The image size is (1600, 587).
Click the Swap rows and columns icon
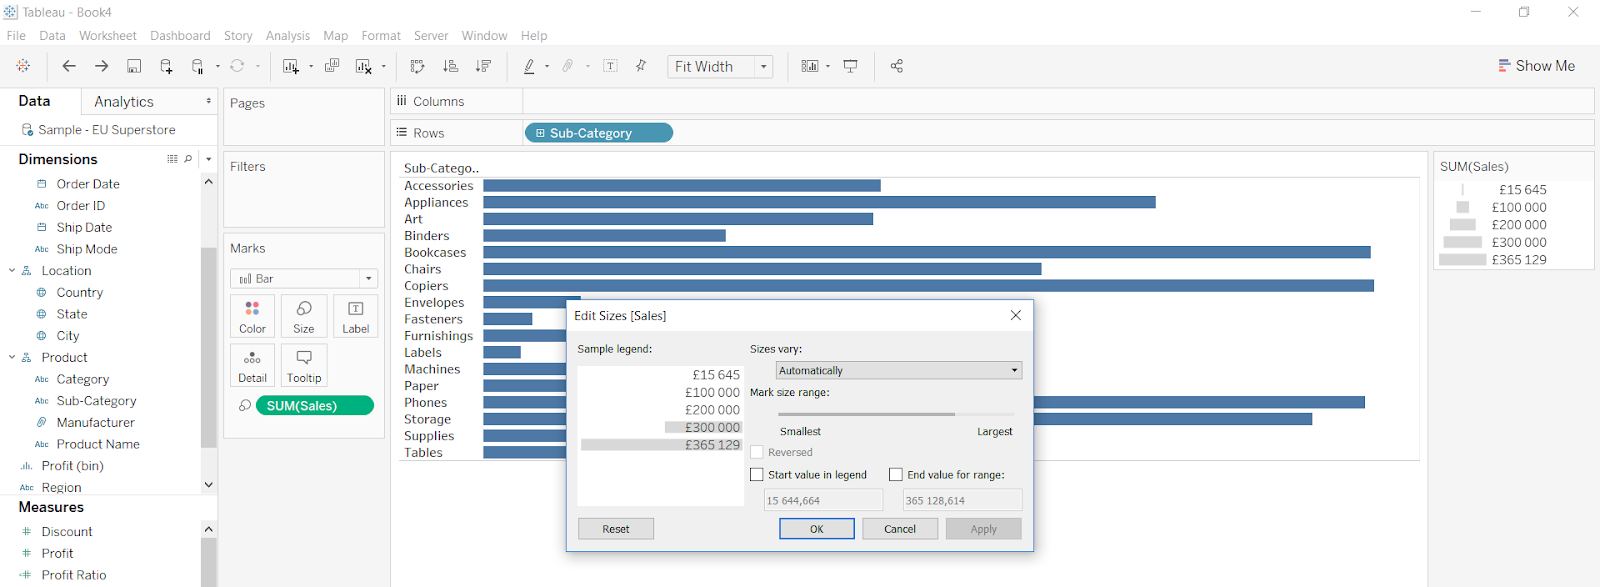(417, 66)
